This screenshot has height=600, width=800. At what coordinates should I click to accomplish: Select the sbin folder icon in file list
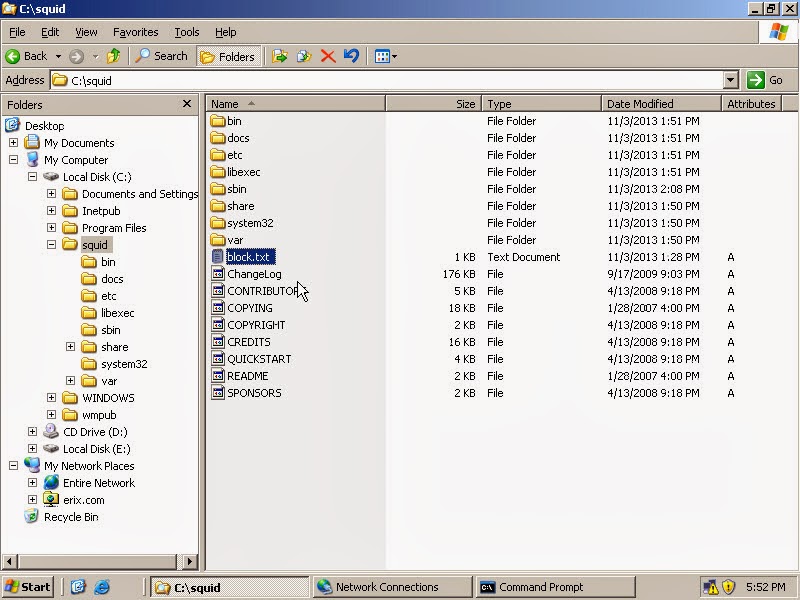click(x=218, y=189)
